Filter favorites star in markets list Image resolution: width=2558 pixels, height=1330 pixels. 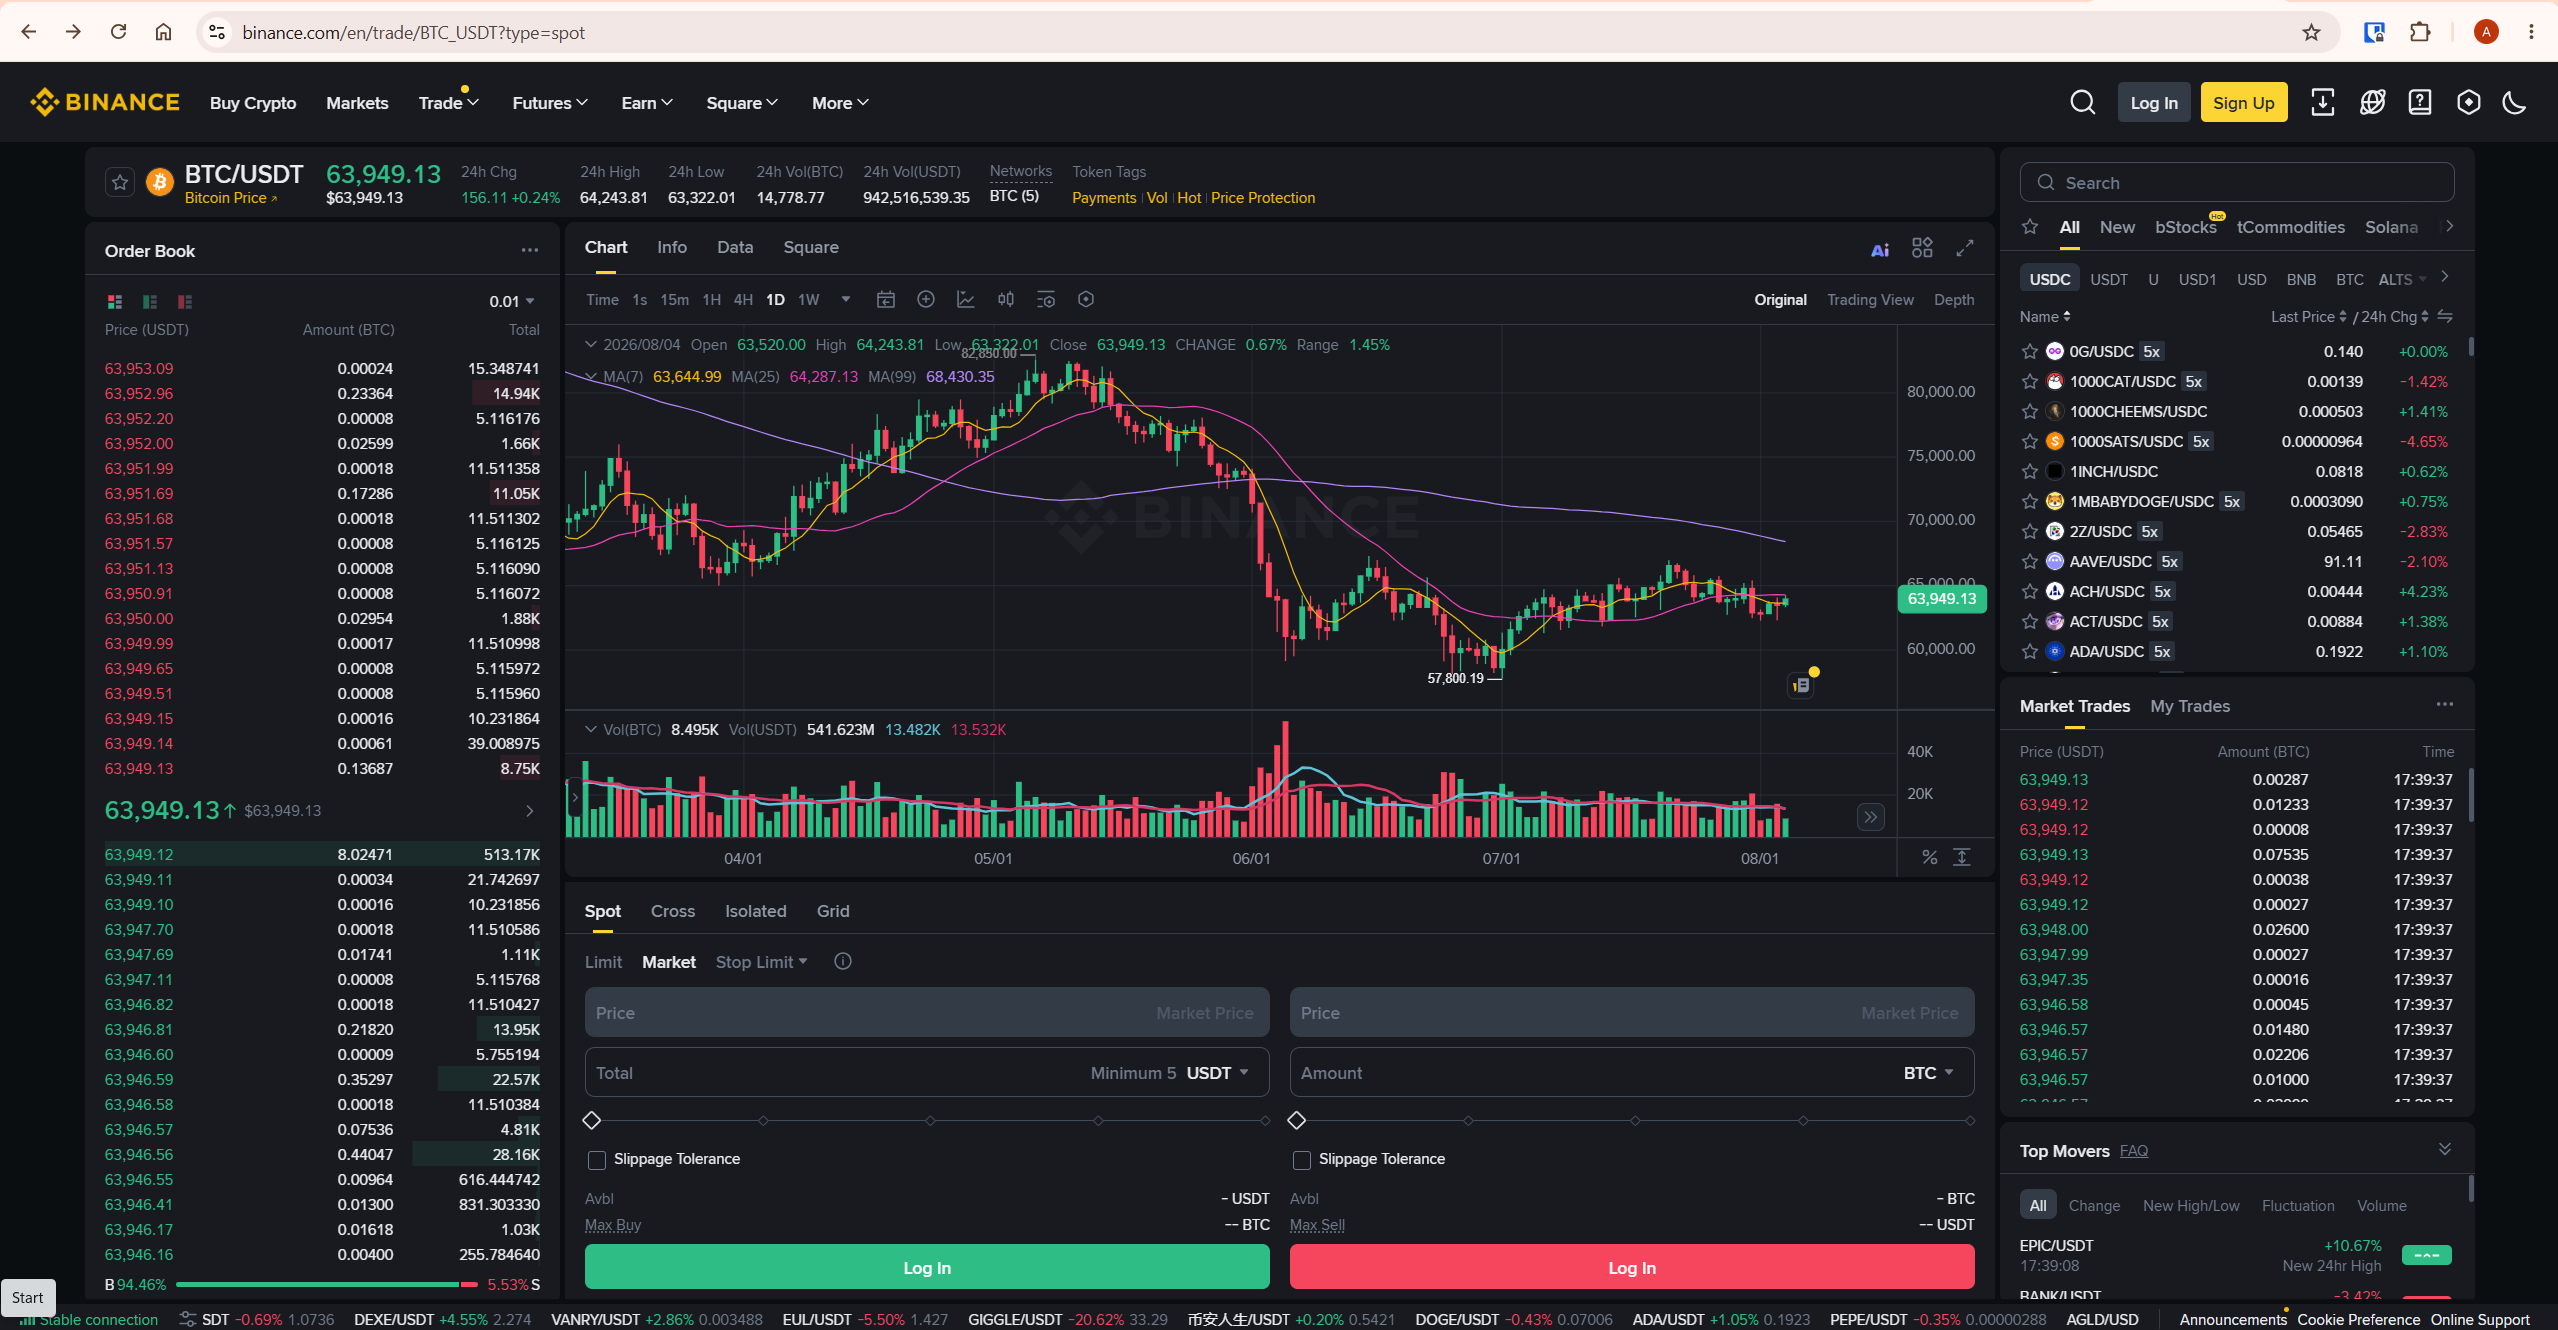2030,227
